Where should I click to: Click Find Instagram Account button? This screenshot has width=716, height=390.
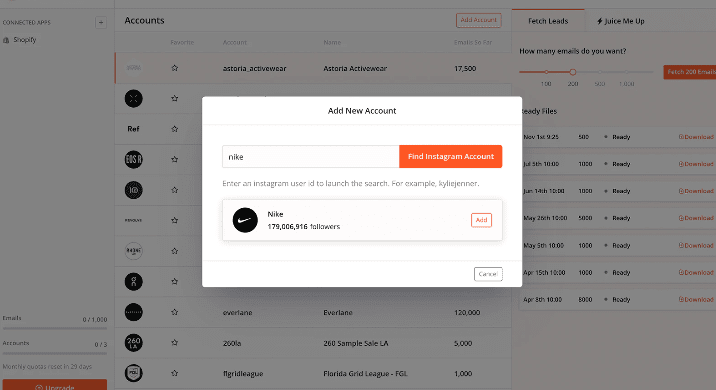point(450,156)
